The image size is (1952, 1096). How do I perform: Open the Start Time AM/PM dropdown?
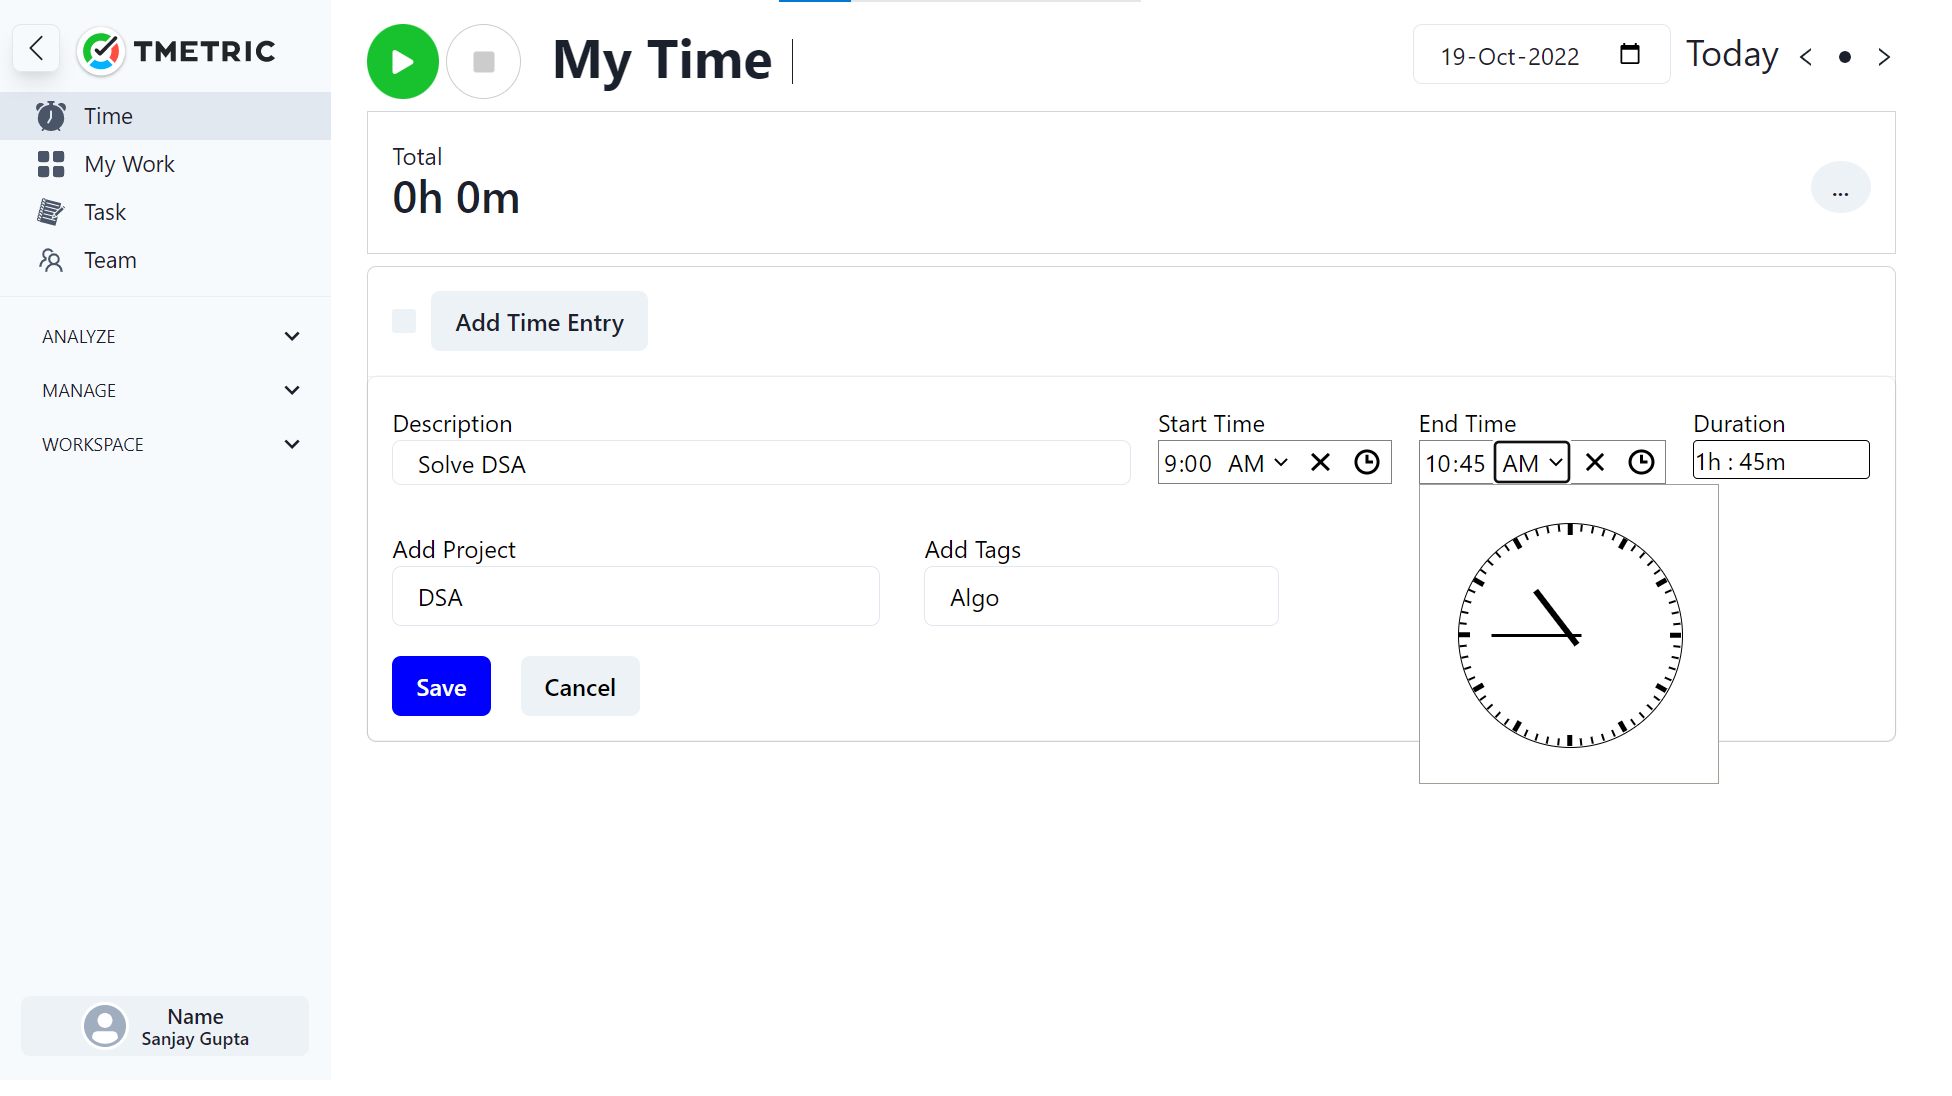(1257, 463)
